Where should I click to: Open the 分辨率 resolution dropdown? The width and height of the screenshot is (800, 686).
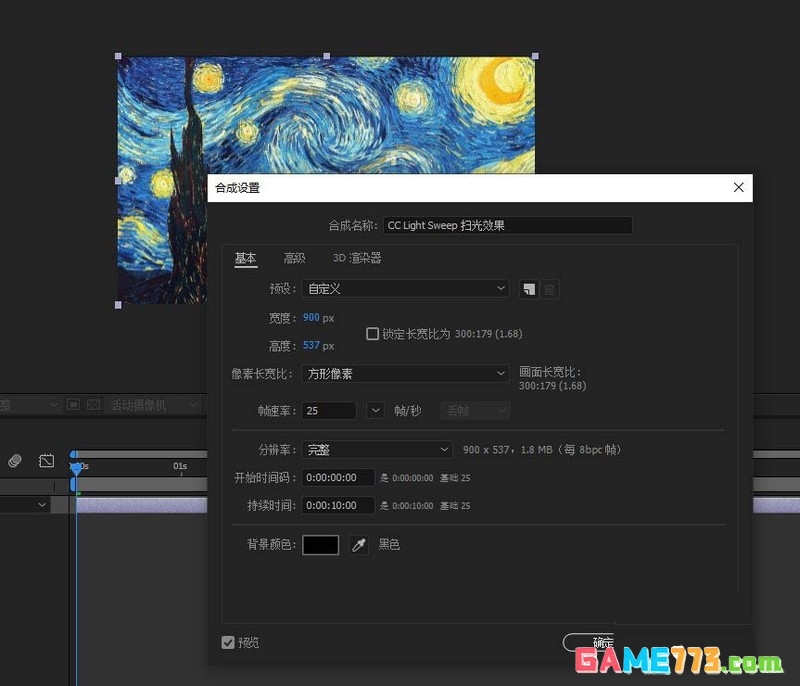pos(377,450)
